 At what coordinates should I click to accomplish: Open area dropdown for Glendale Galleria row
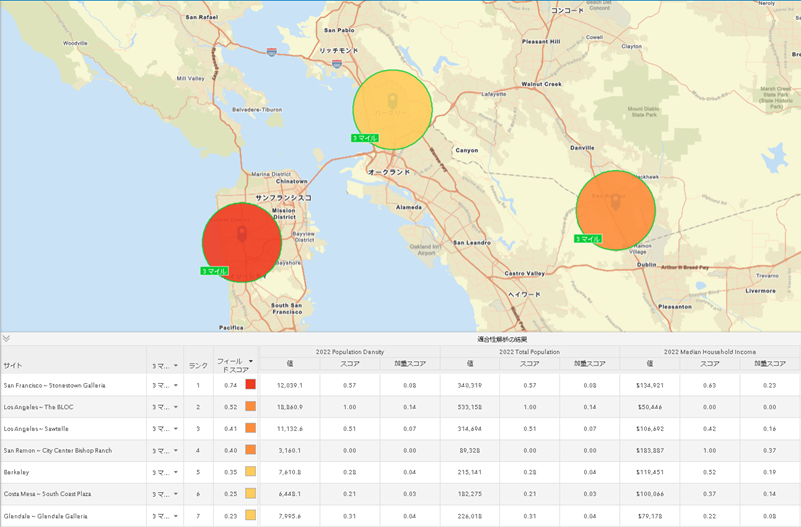(176, 516)
